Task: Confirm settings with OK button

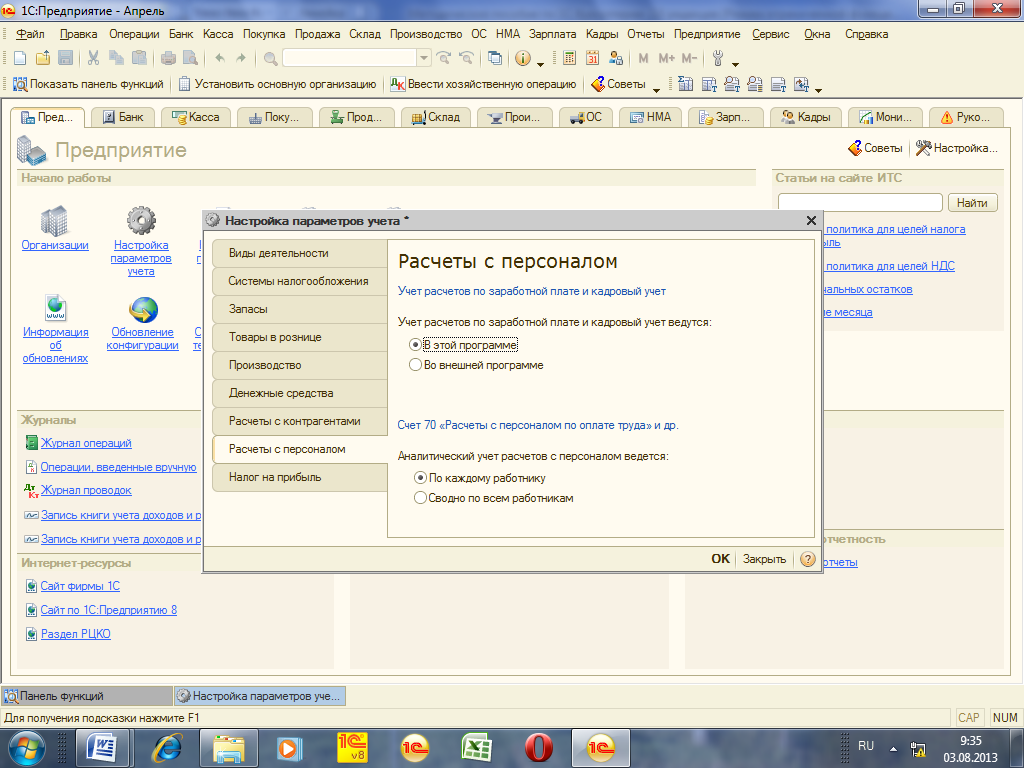Action: coord(720,559)
